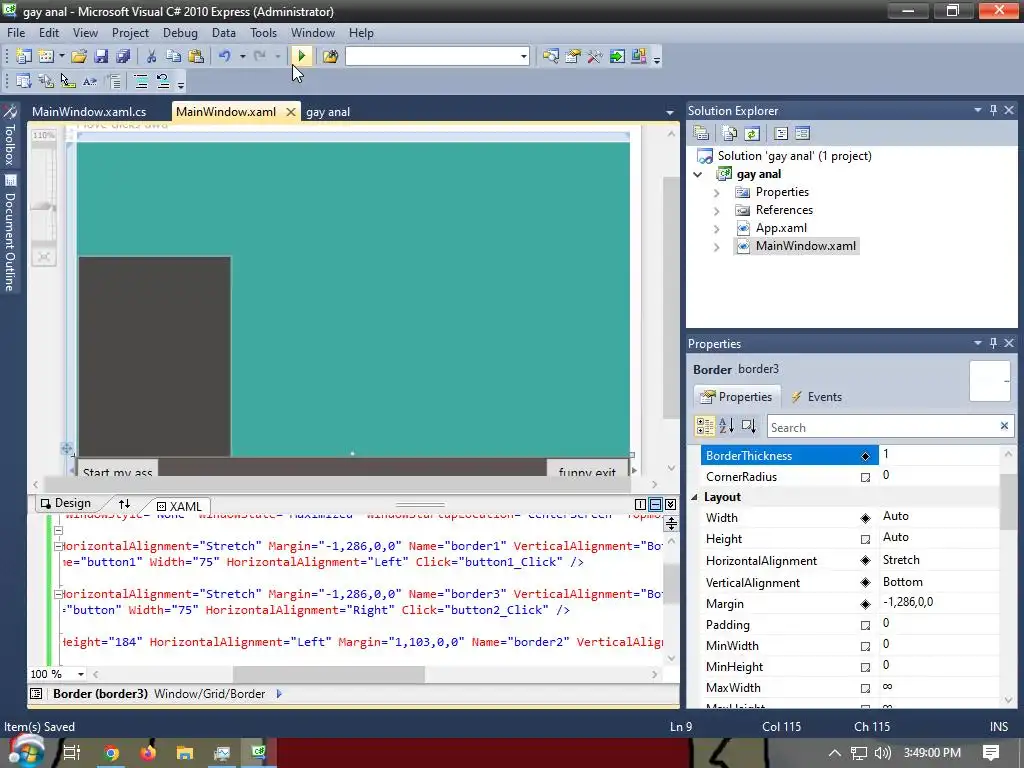Open the Project menu

point(130,33)
